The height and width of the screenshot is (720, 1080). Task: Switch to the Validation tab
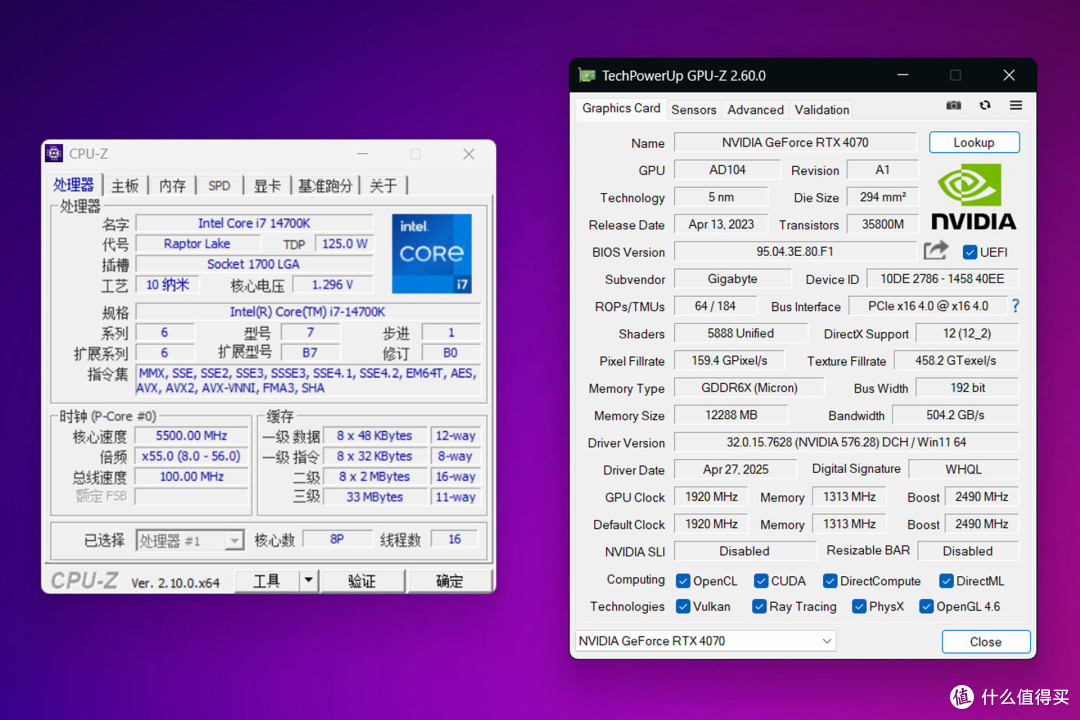[x=821, y=110]
